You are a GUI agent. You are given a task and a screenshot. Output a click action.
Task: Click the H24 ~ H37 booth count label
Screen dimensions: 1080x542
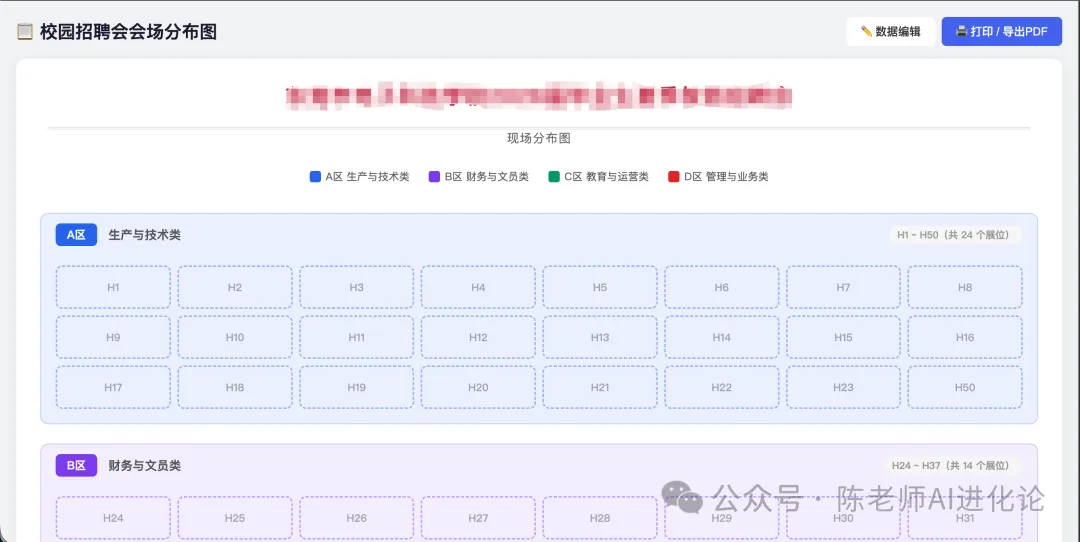coord(951,466)
